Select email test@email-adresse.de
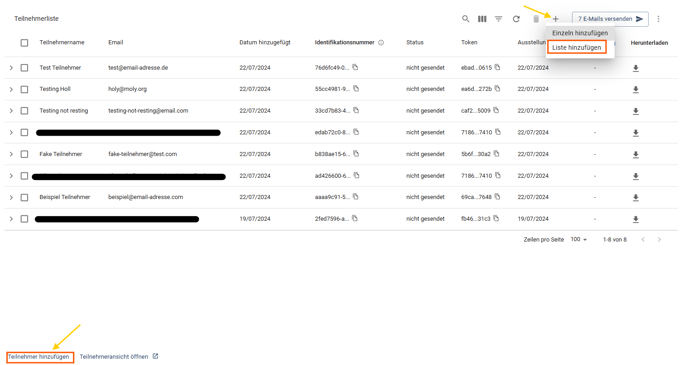This screenshot has height=365, width=688. pyautogui.click(x=138, y=68)
